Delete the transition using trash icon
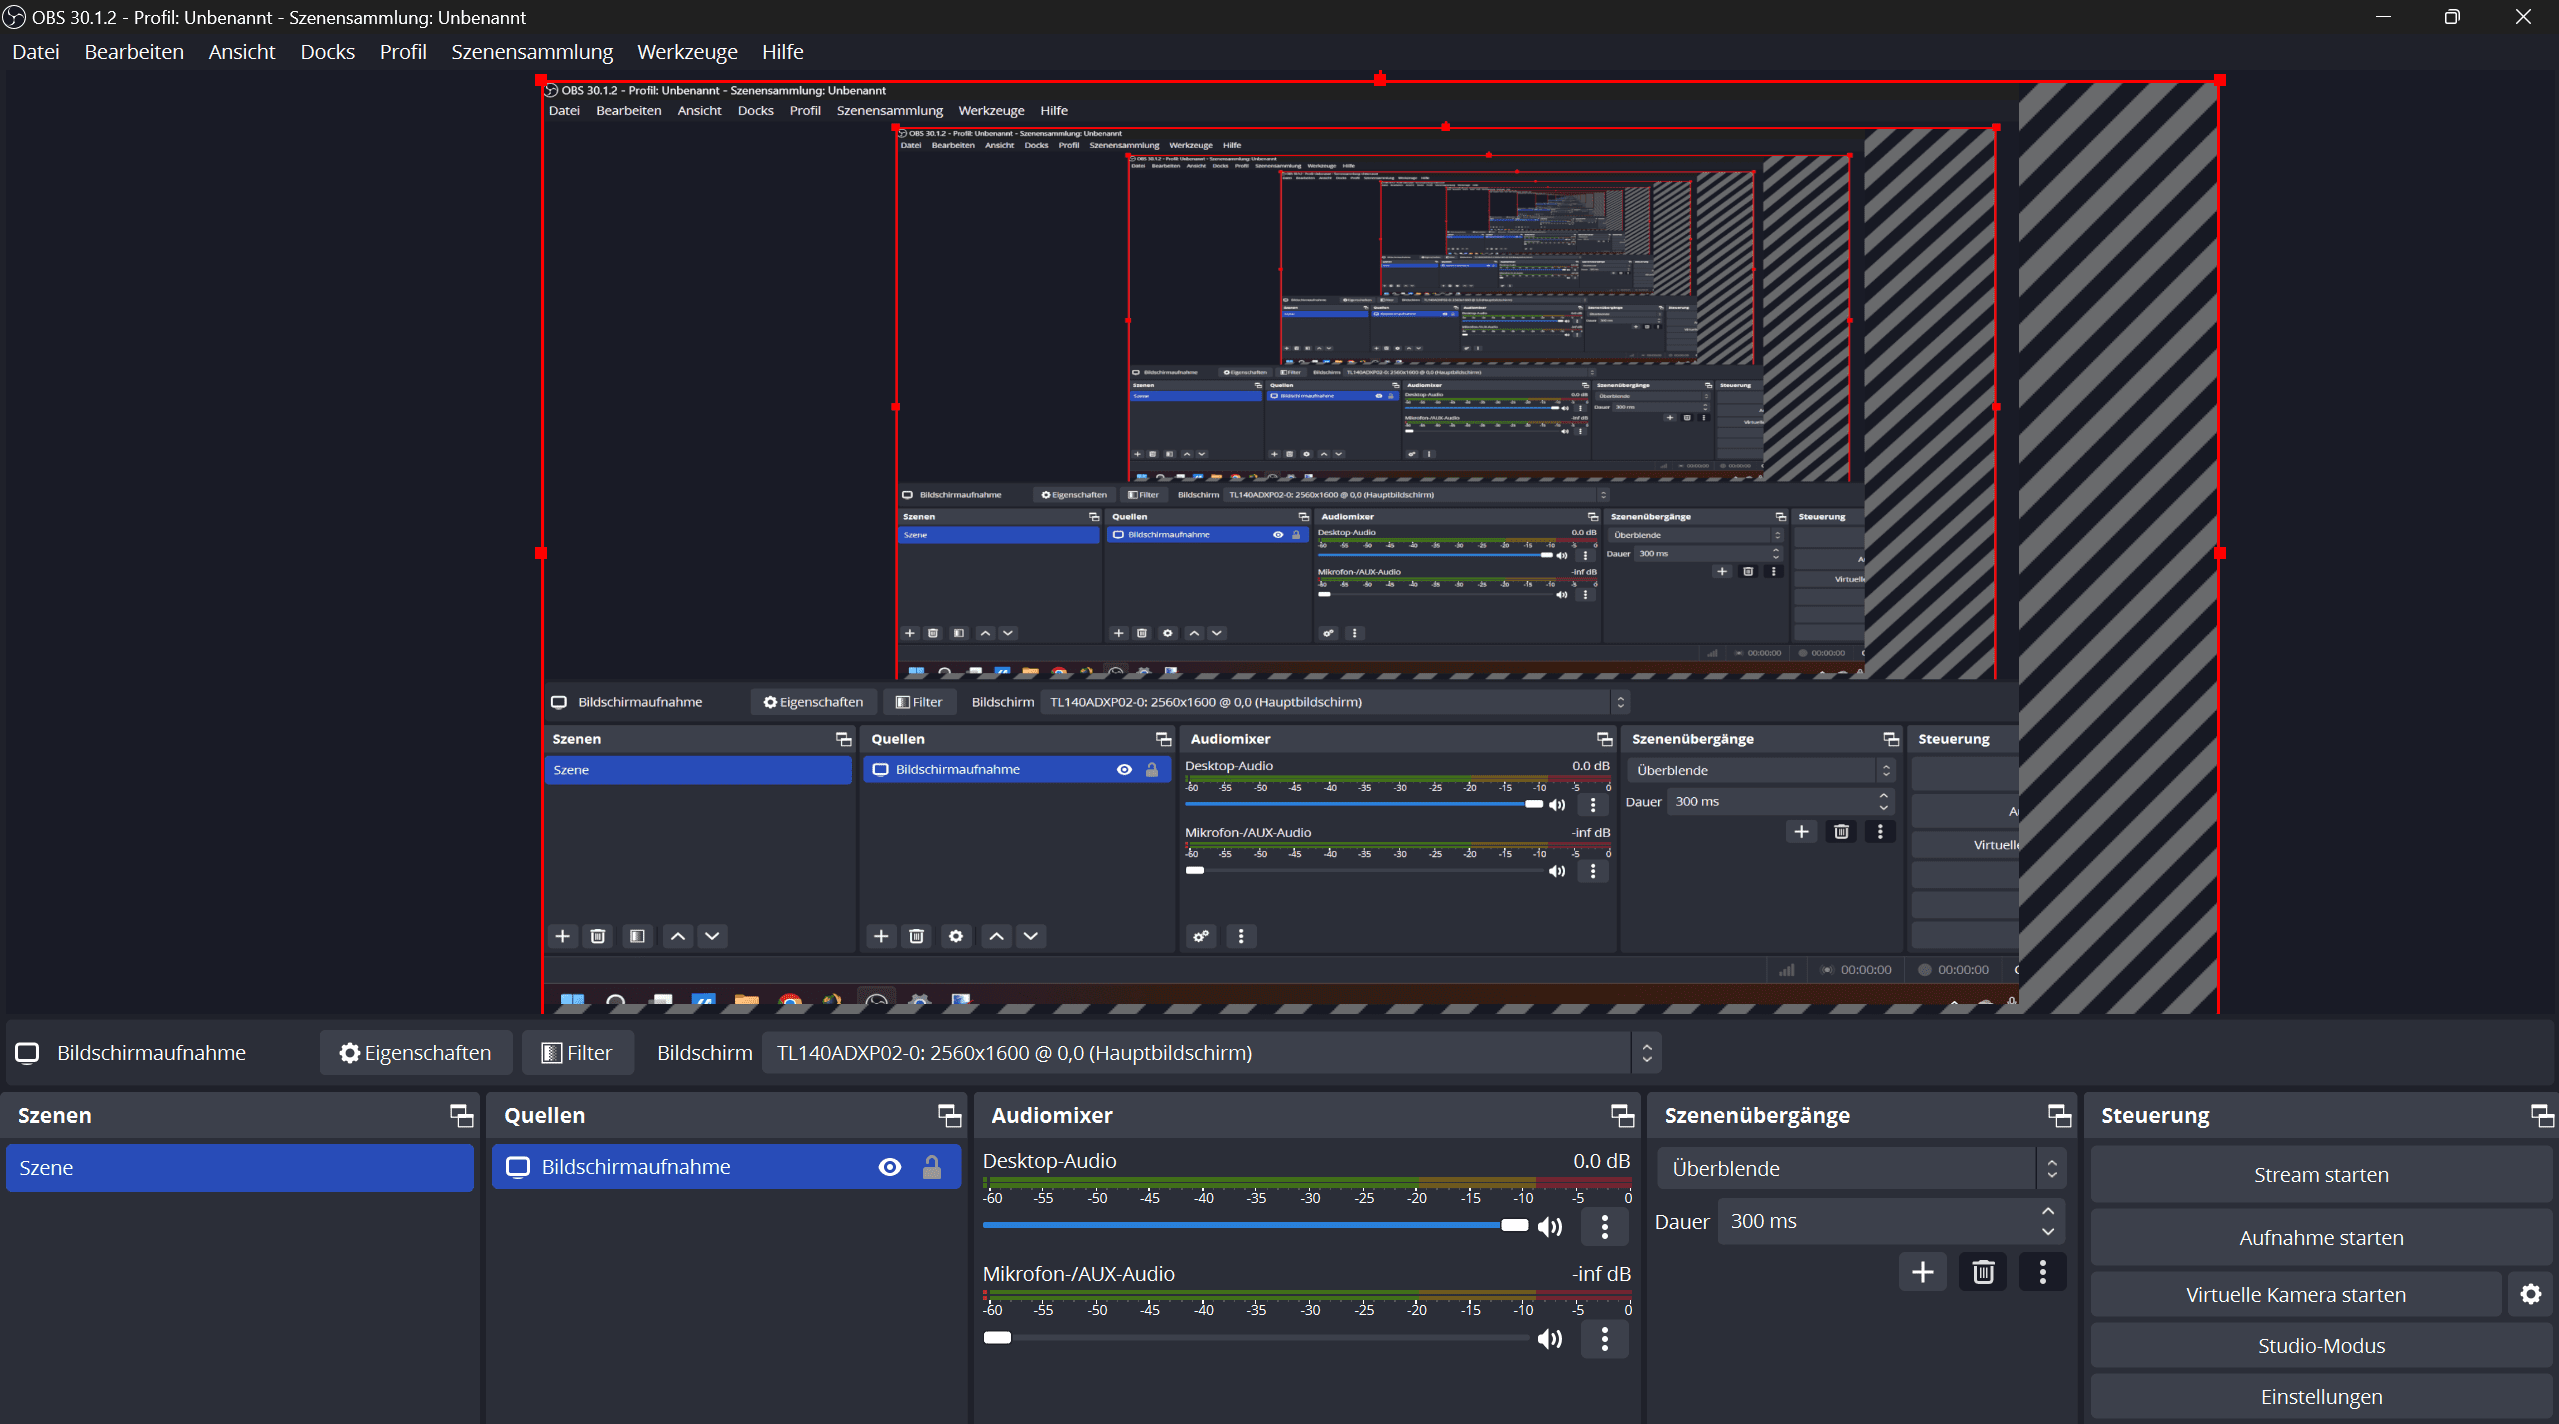Viewport: 2559px width, 1424px height. click(1983, 1272)
